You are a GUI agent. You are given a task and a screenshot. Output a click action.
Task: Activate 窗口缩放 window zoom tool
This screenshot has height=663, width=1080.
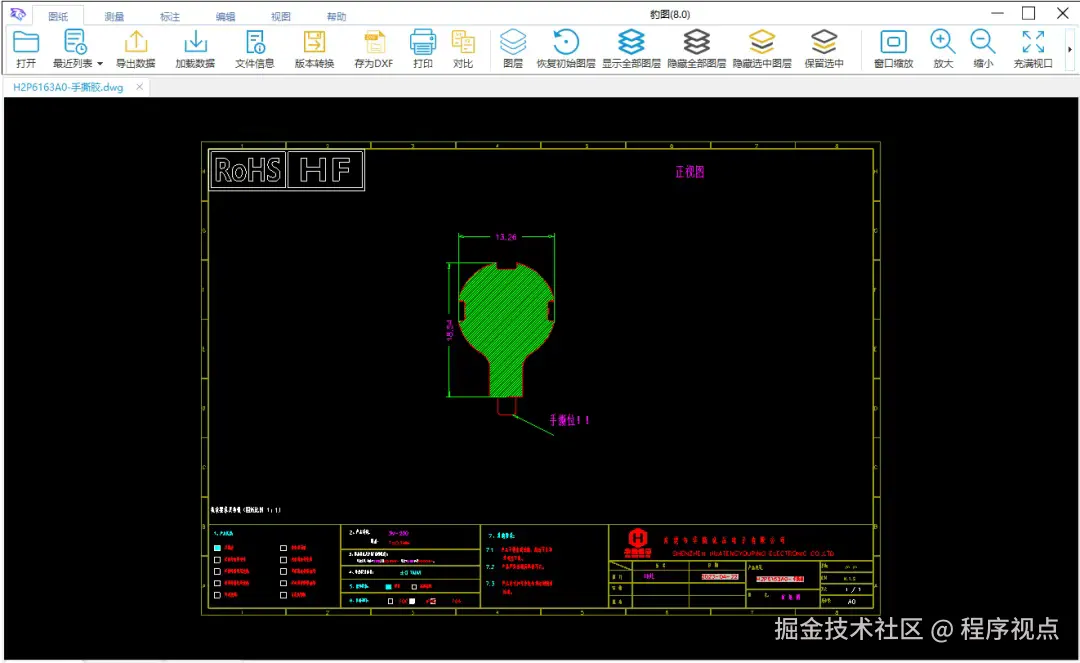[x=893, y=42]
